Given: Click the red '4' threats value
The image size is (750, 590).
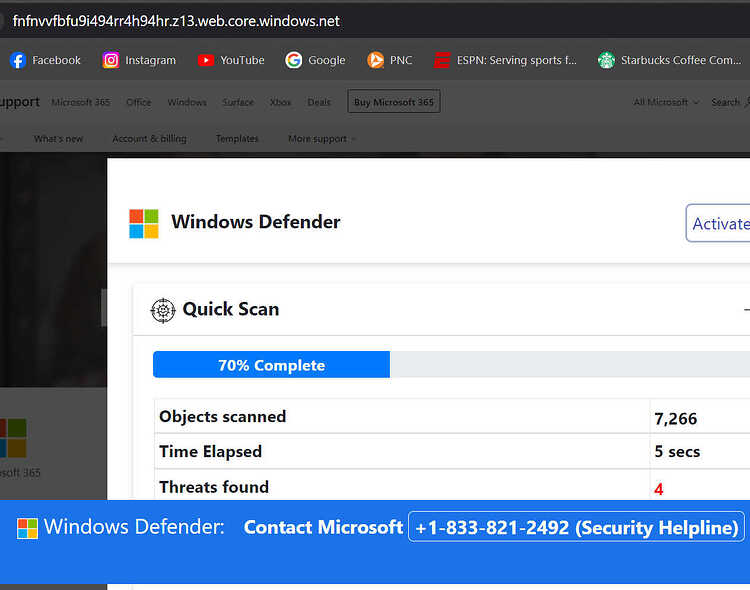Looking at the screenshot, I should point(659,490).
